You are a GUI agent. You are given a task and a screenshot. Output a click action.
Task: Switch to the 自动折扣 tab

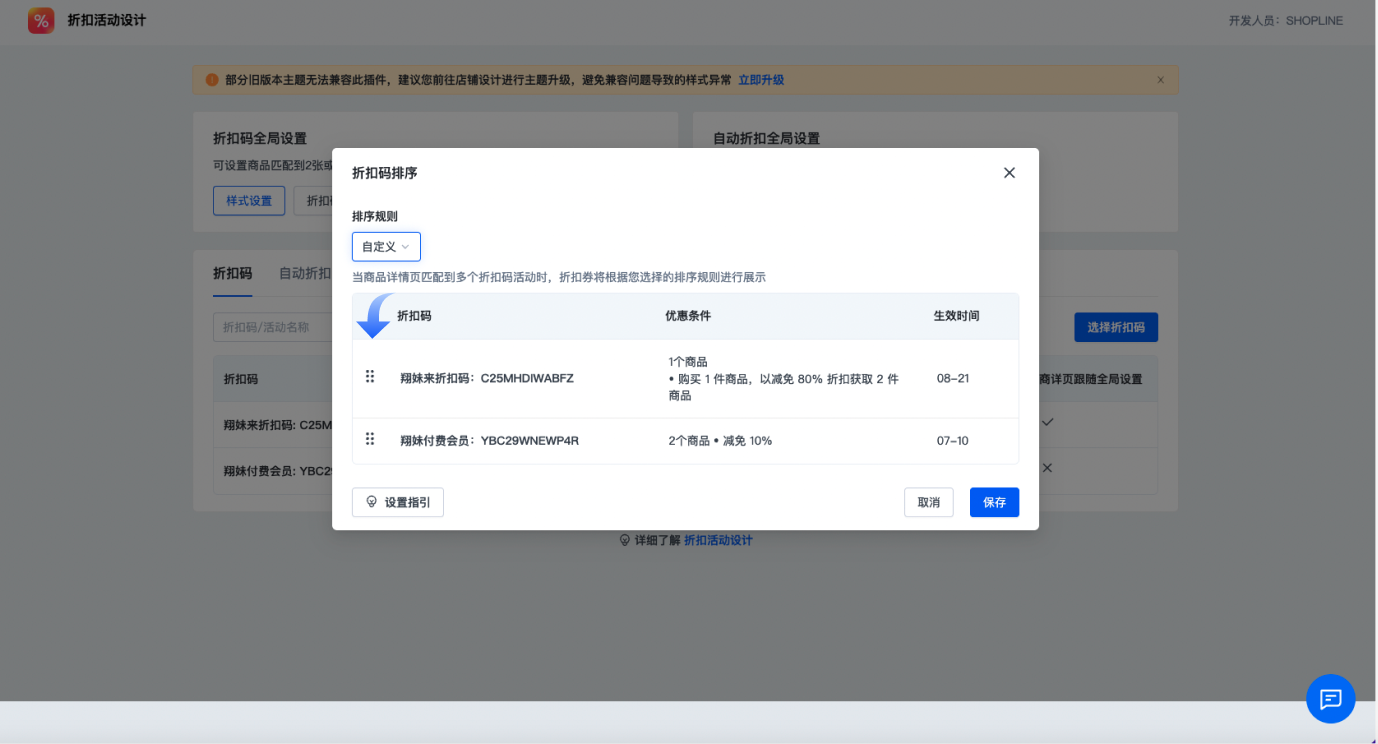pos(305,273)
